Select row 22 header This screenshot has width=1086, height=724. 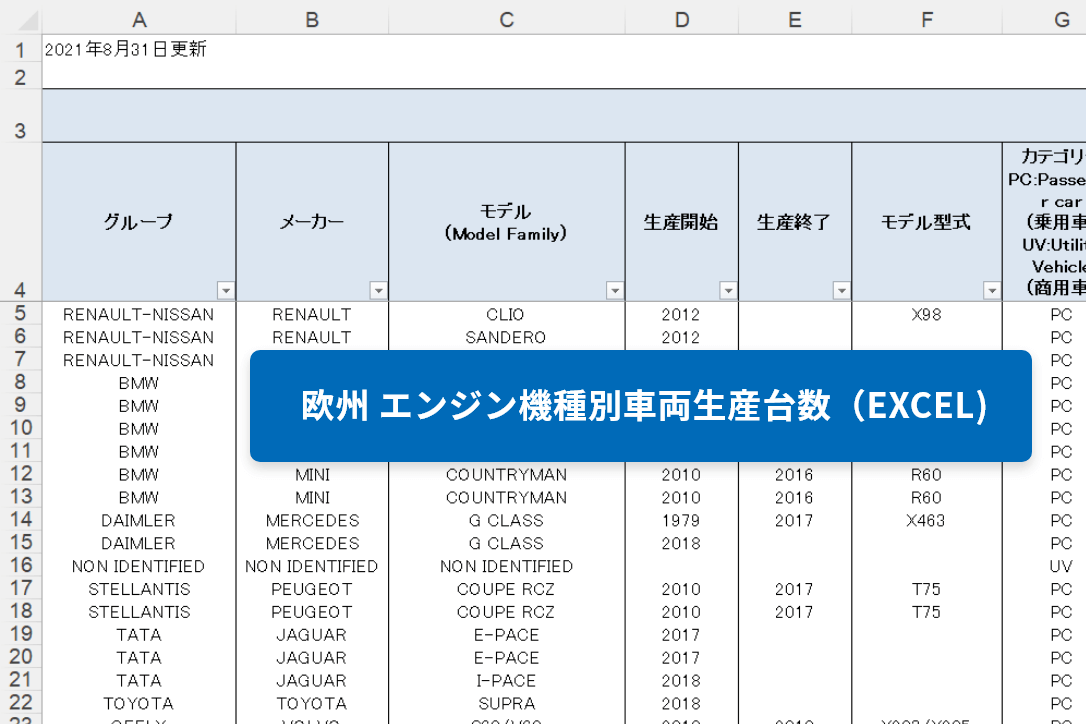pos(20,703)
